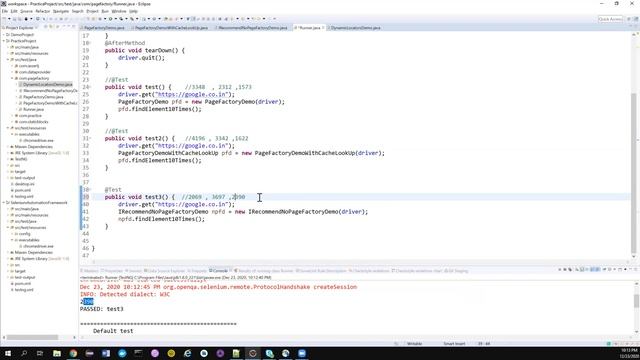640x360 pixels.
Task: Open the Run menu
Action: (105, 11)
